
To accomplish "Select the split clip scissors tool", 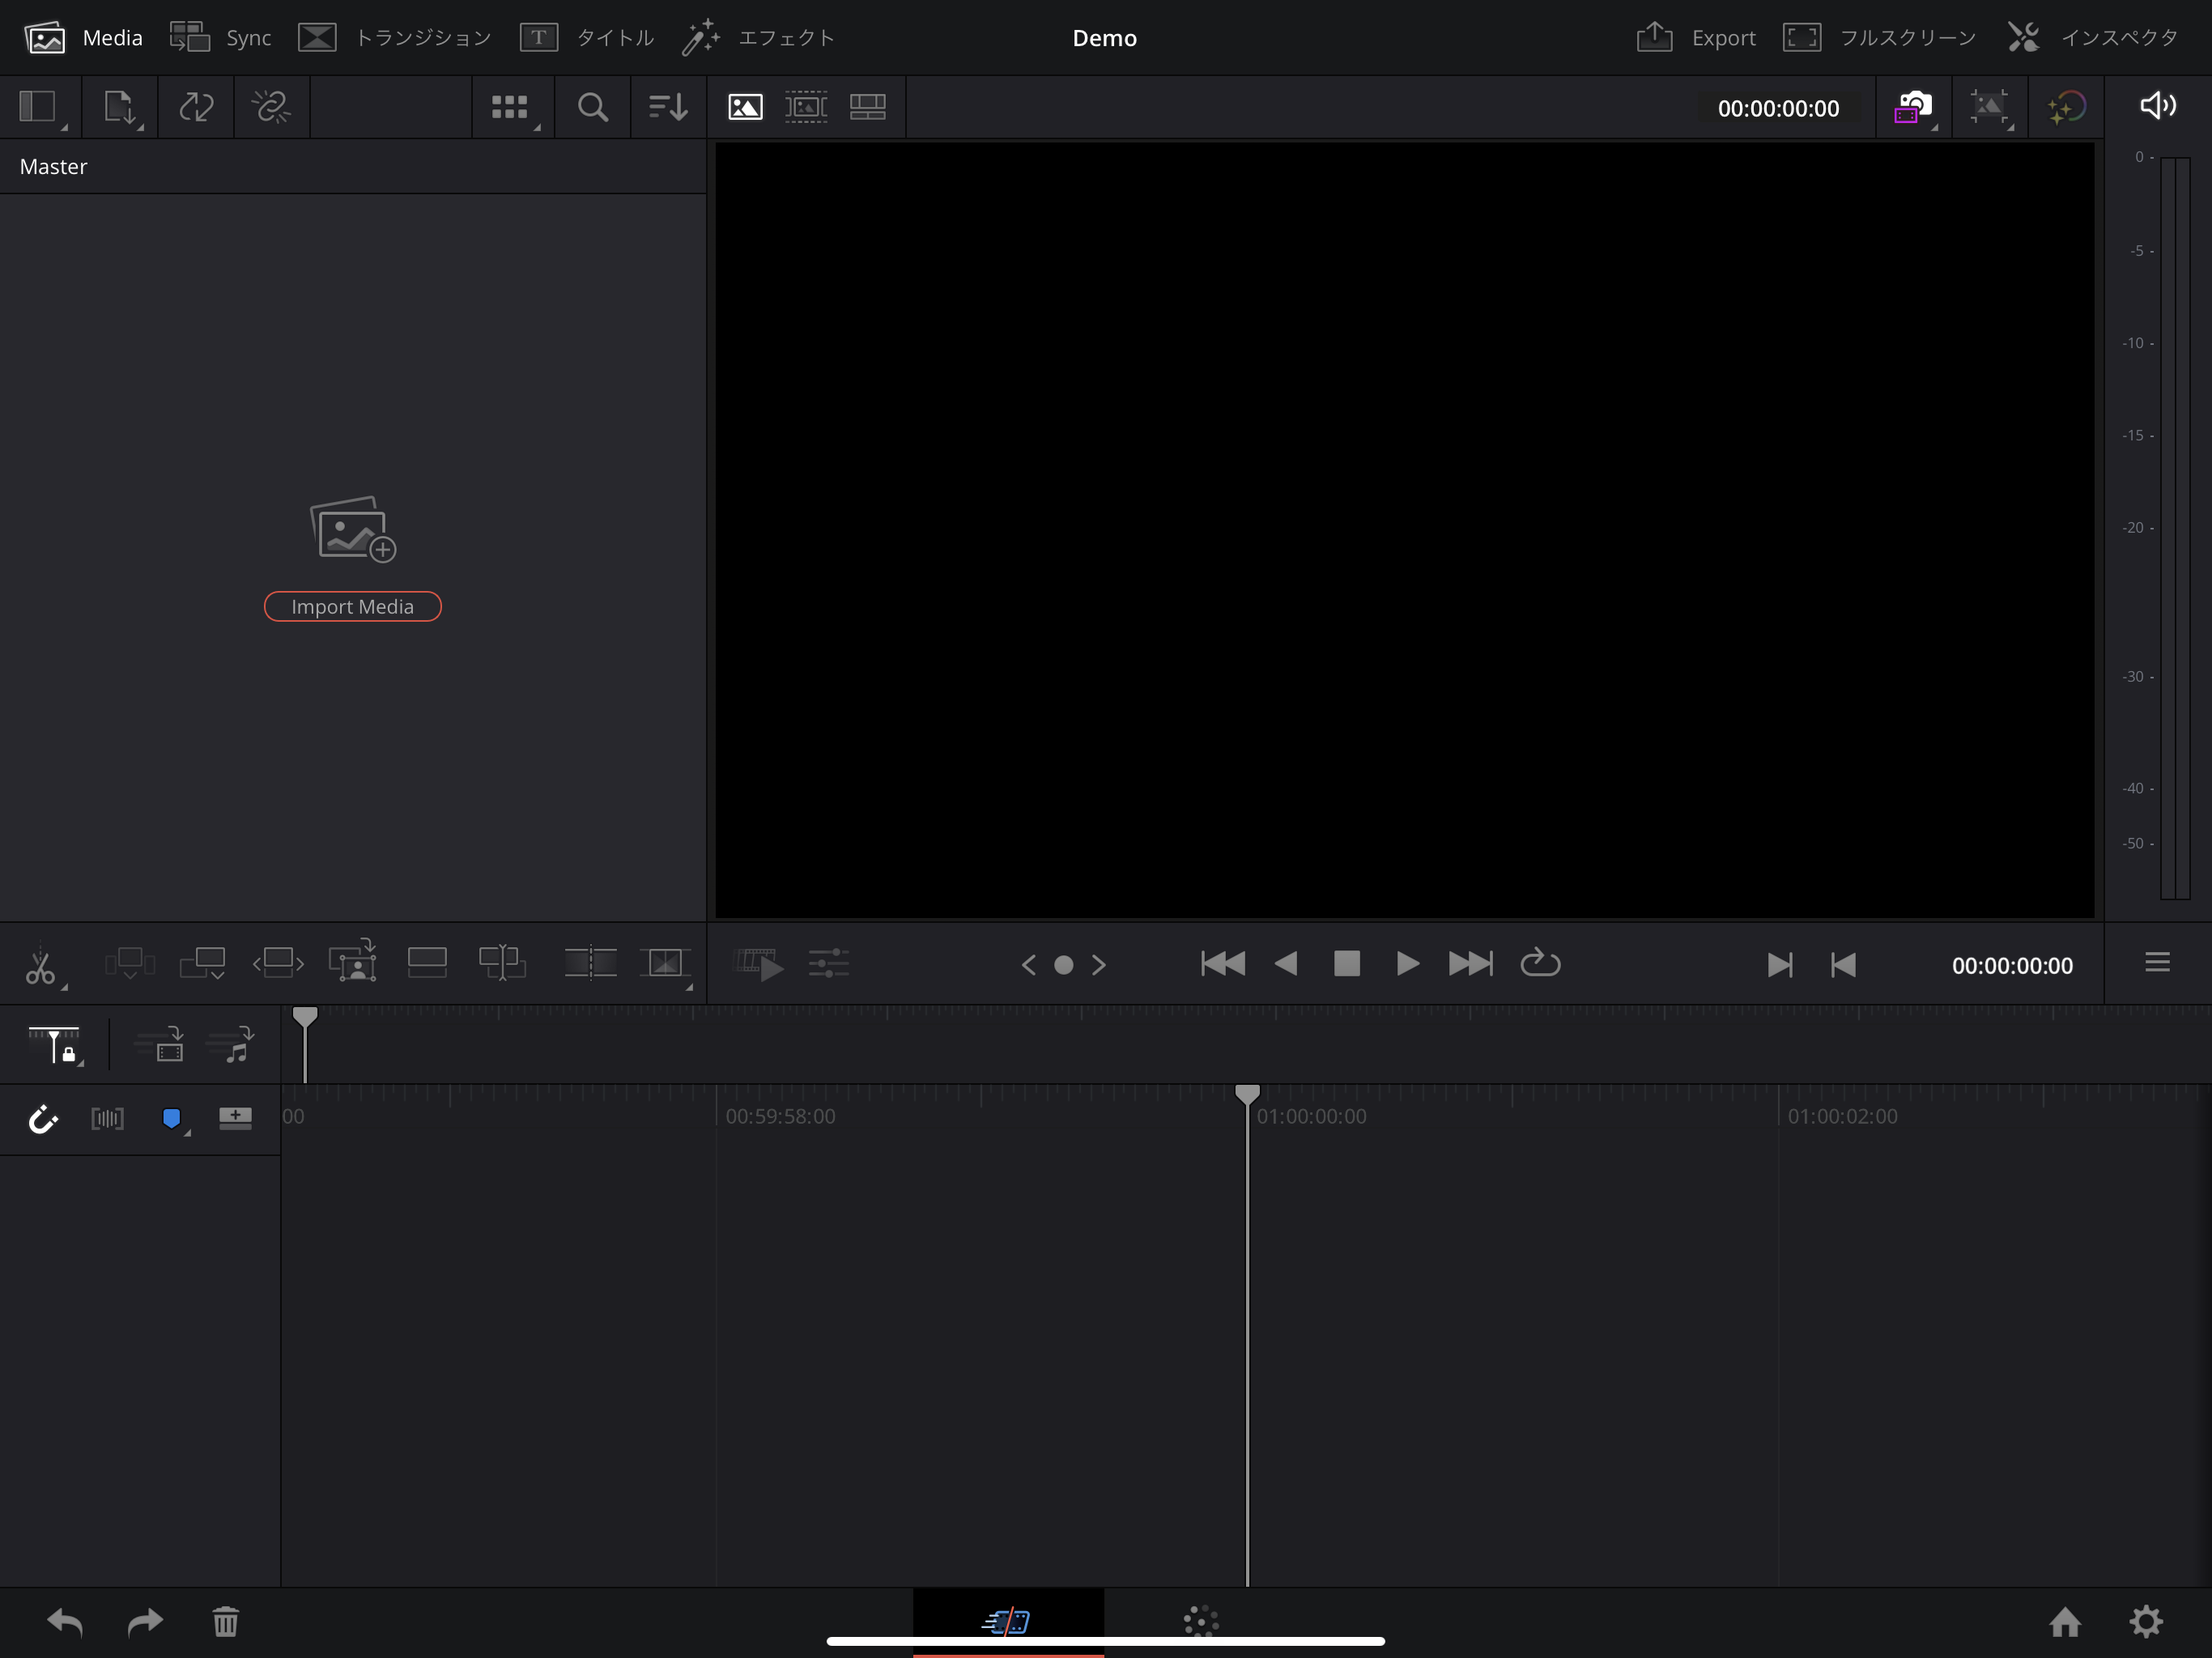I will [42, 964].
